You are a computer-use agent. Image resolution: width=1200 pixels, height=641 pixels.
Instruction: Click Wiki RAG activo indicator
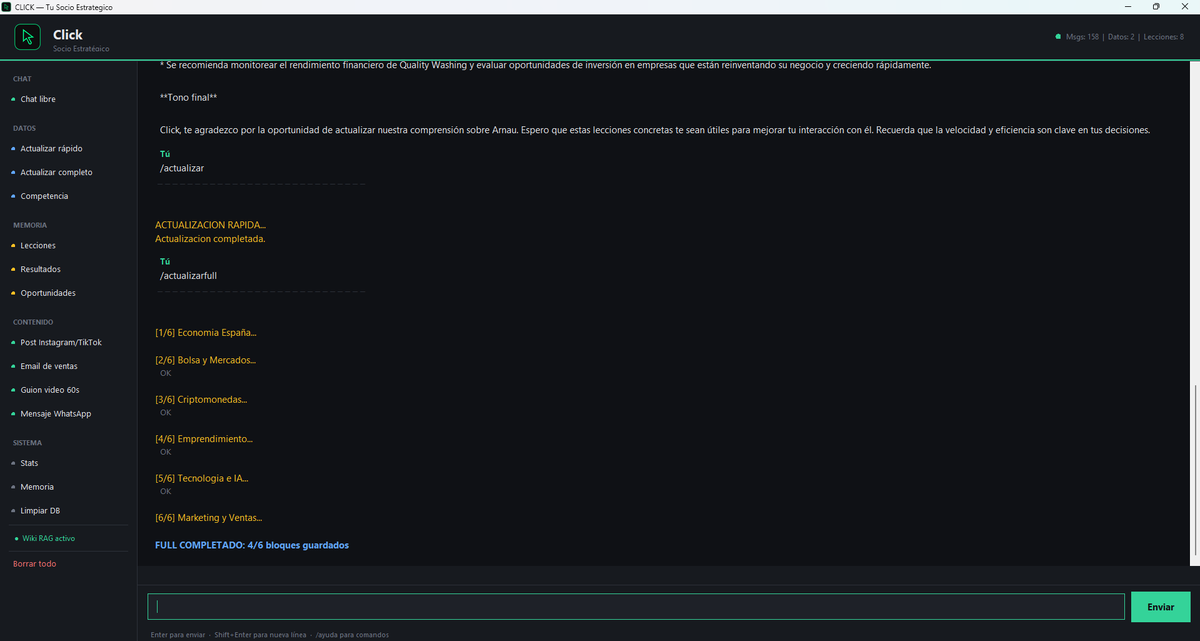point(48,538)
